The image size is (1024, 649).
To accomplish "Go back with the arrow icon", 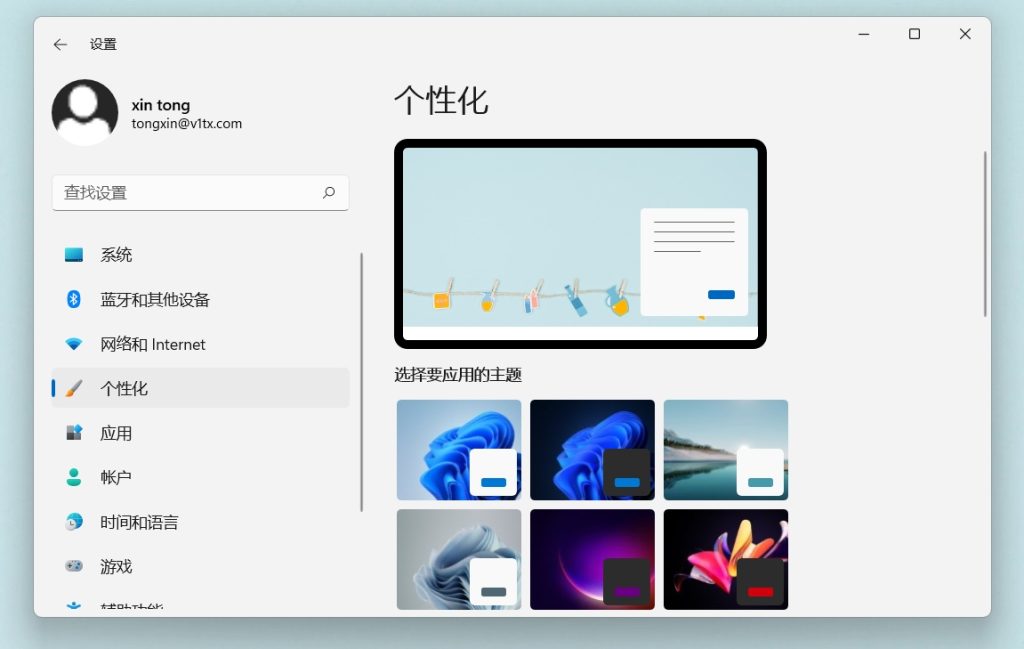I will pyautogui.click(x=60, y=44).
